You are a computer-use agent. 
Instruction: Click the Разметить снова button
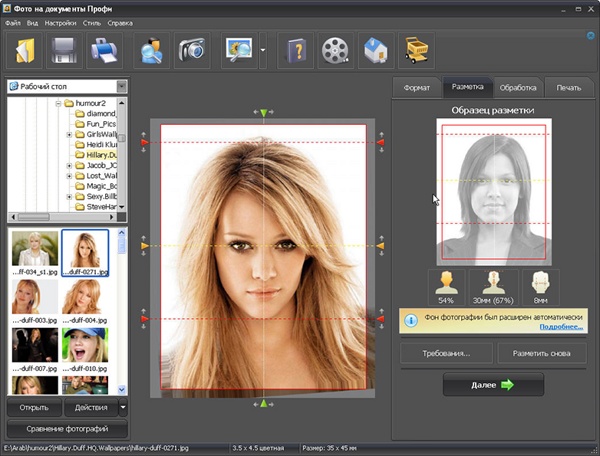pyautogui.click(x=540, y=353)
